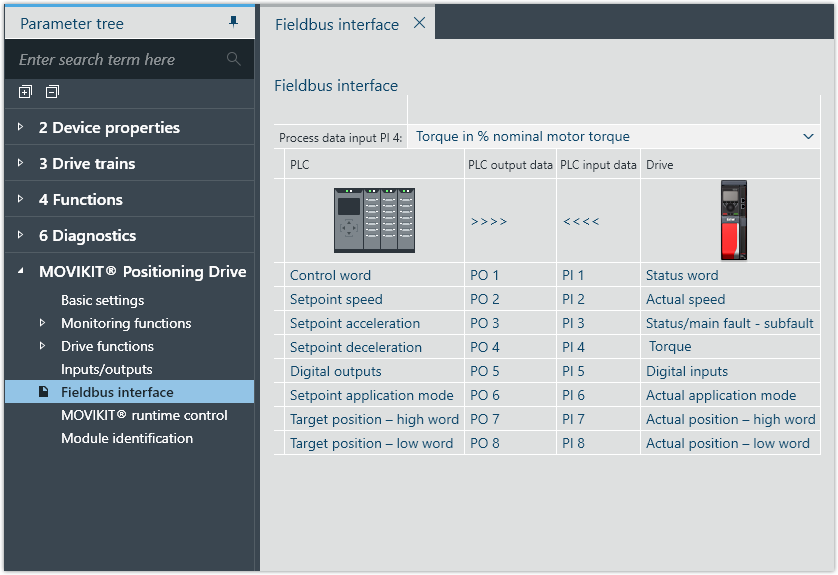Expand the 3 Drive trains node

[x=22, y=164]
